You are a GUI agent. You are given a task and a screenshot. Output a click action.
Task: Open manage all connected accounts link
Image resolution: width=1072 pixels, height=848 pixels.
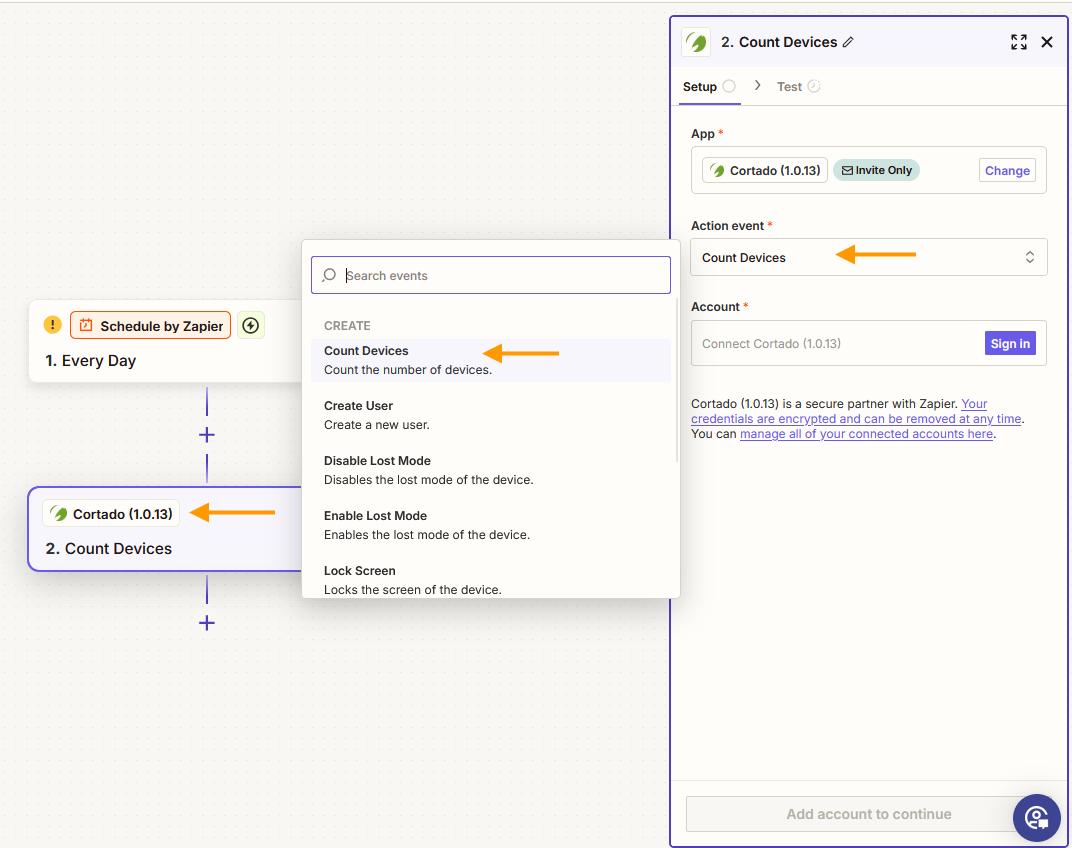tap(866, 434)
